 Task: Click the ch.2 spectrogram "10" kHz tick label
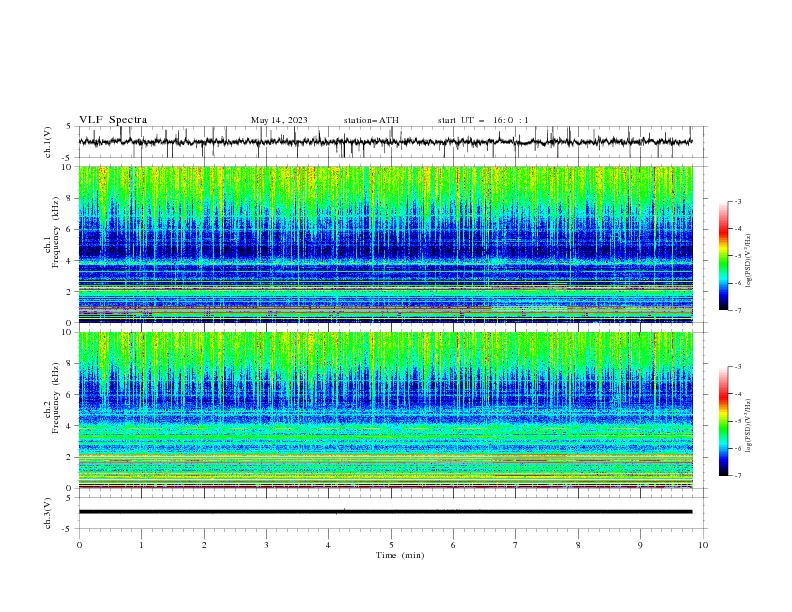[x=66, y=332]
